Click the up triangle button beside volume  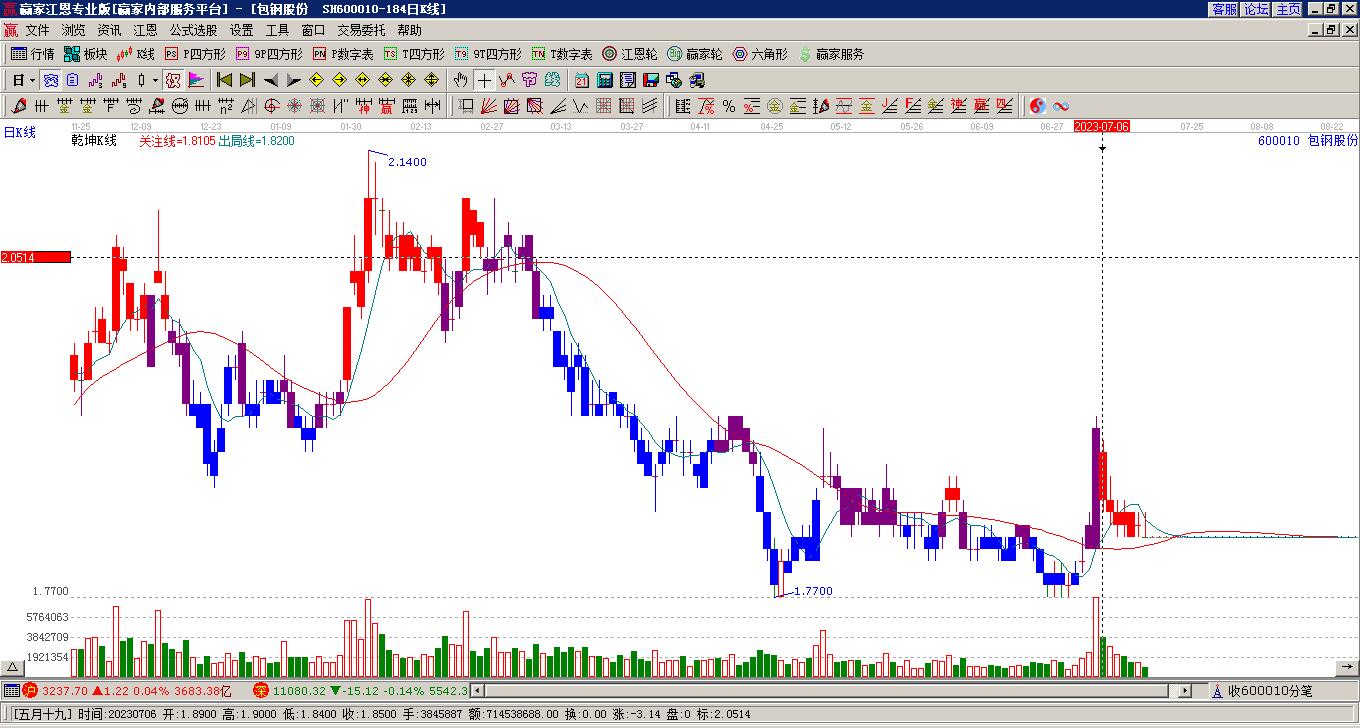(13, 667)
